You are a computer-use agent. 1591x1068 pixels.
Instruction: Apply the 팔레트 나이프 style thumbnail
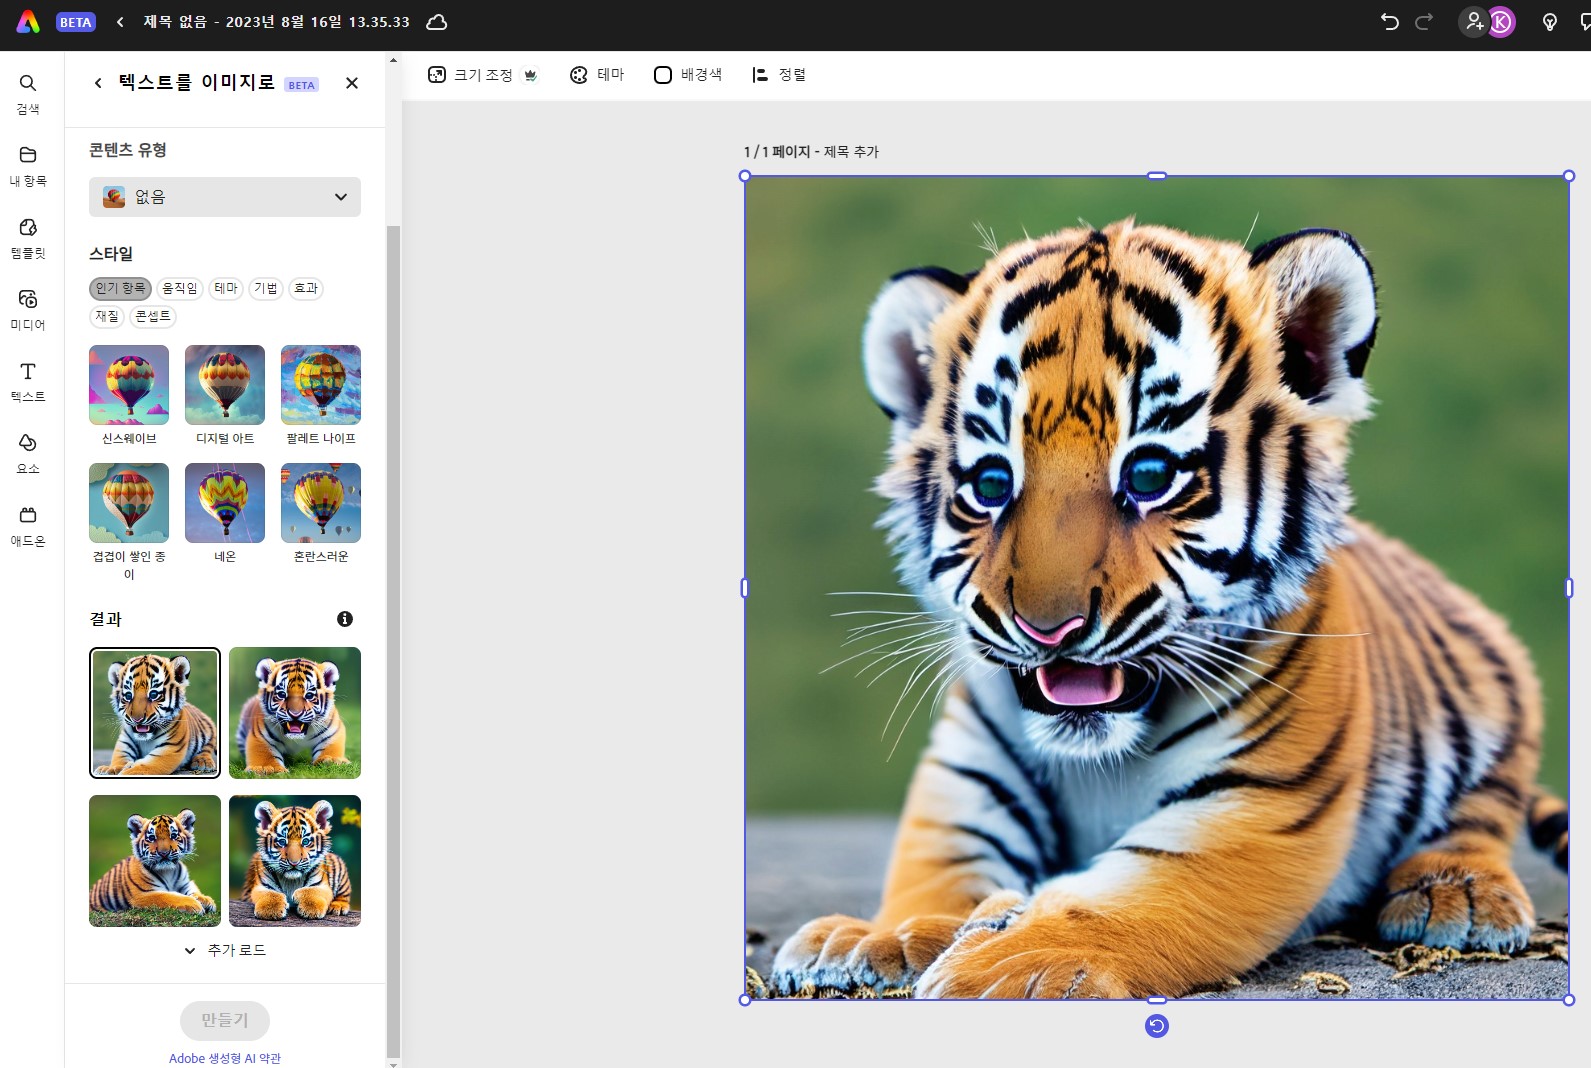click(321, 385)
